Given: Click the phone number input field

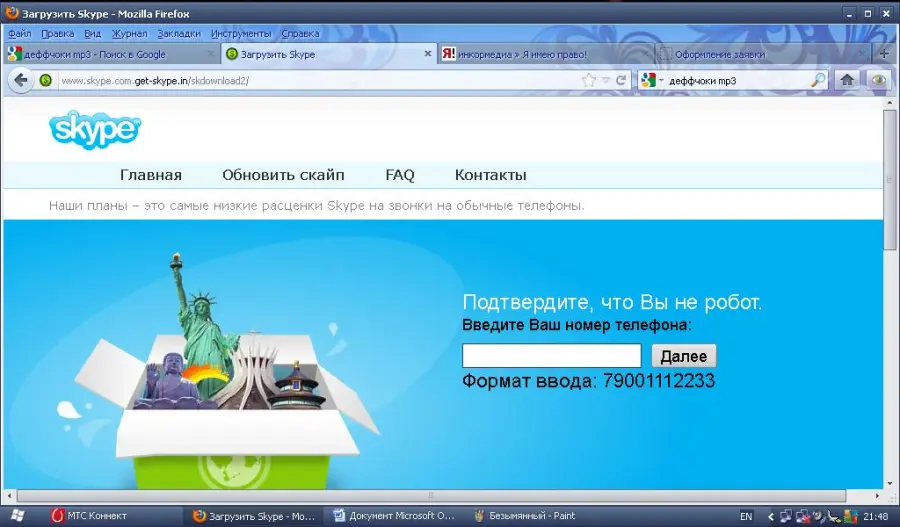Looking at the screenshot, I should [552, 356].
